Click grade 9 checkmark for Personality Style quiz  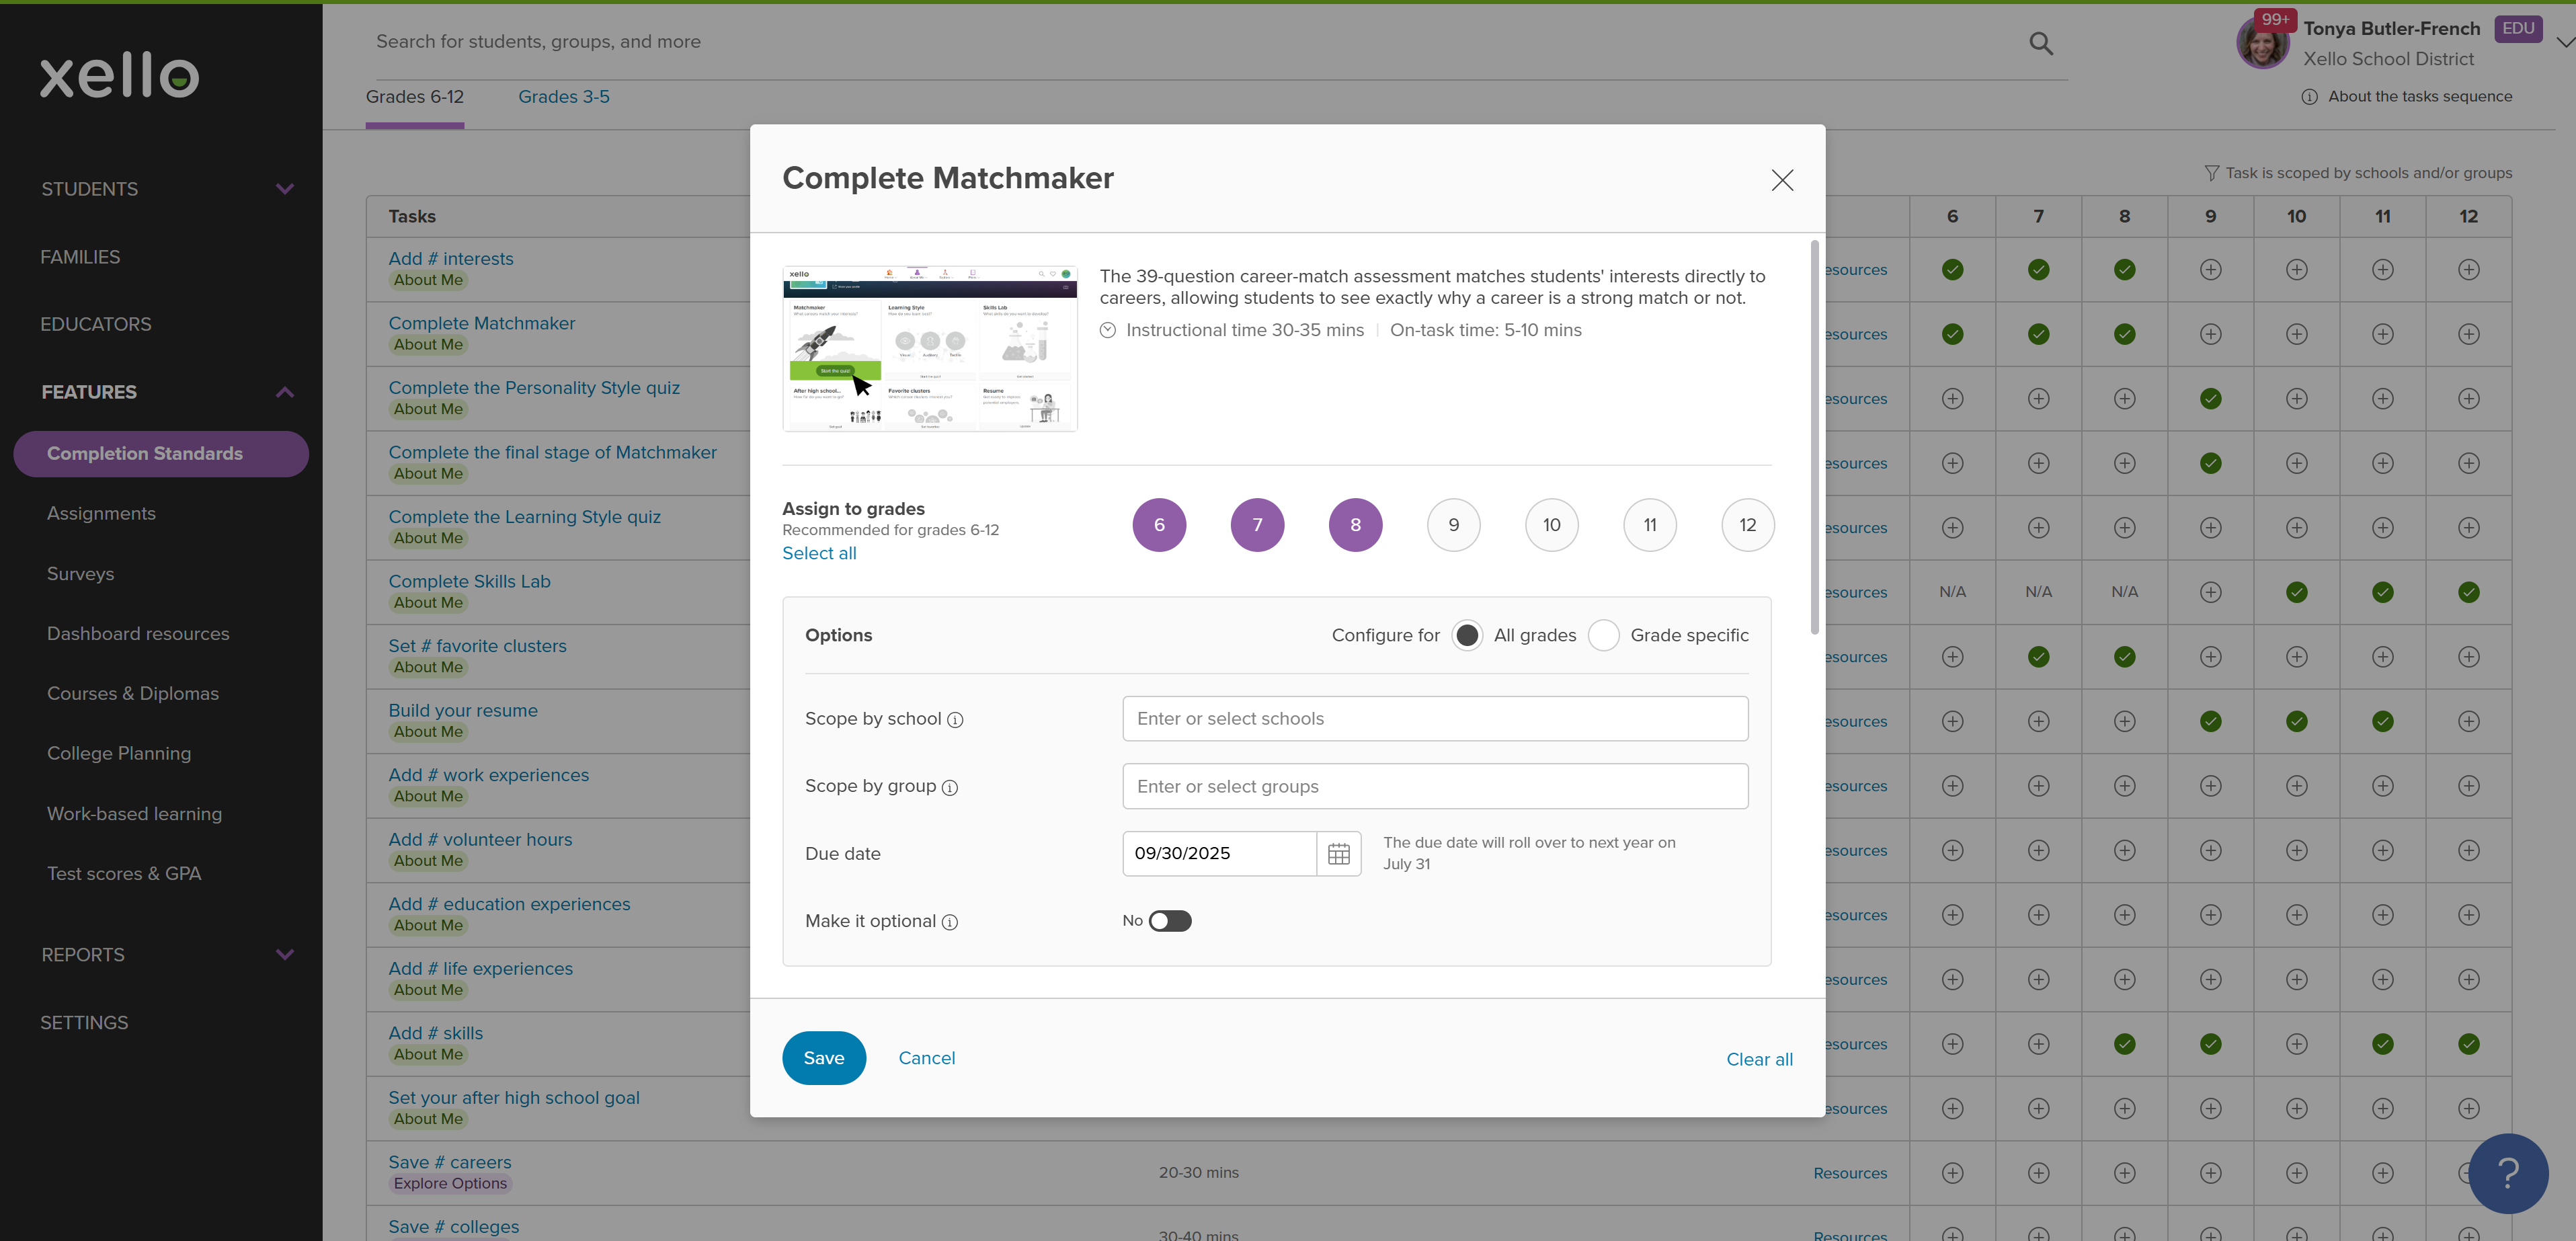2210,399
